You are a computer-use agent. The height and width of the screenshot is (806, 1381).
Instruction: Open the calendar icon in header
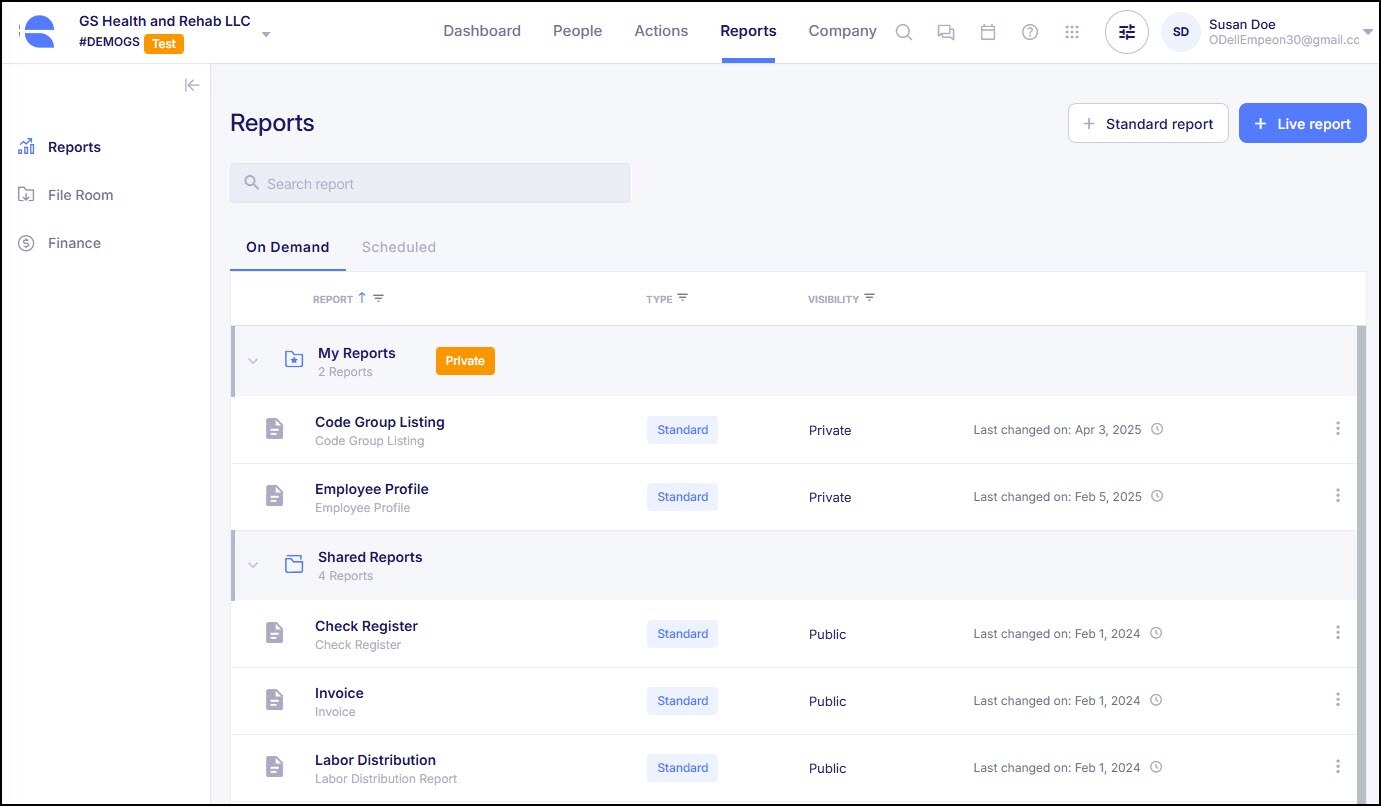click(988, 32)
